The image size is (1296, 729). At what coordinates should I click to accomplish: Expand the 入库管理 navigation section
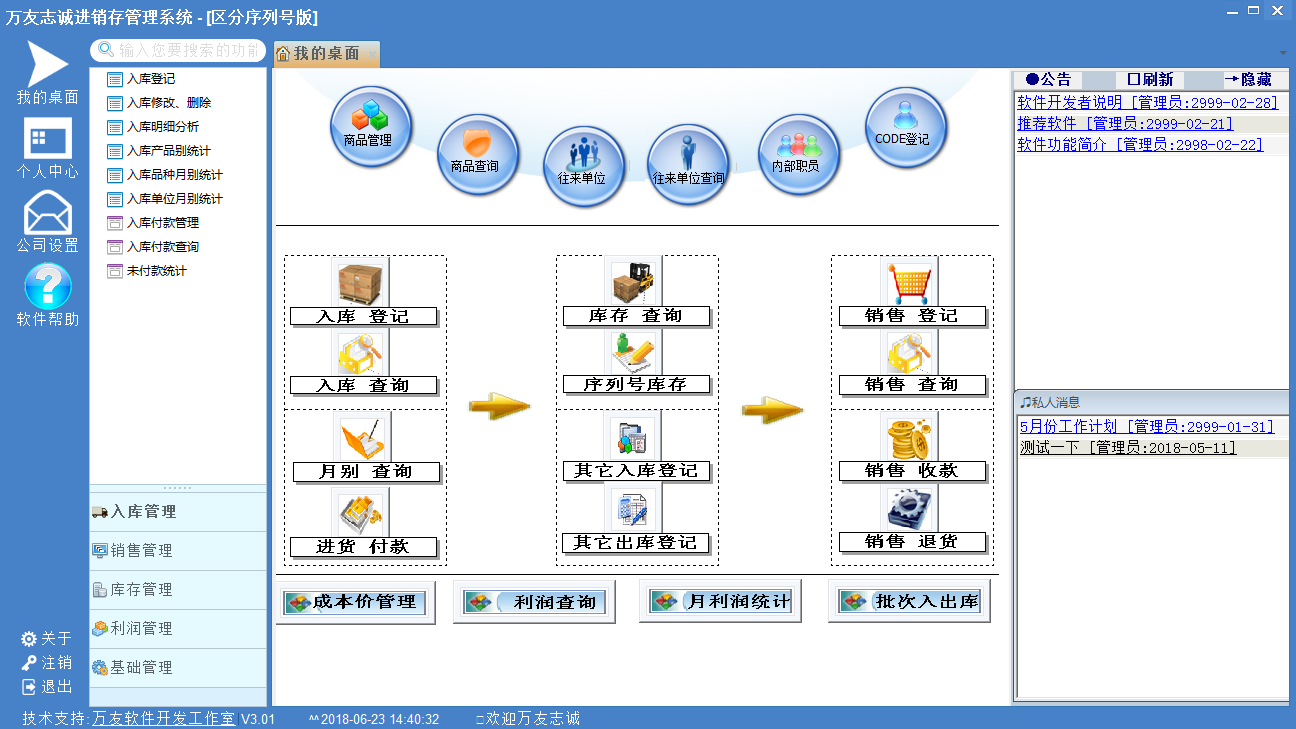(x=178, y=512)
